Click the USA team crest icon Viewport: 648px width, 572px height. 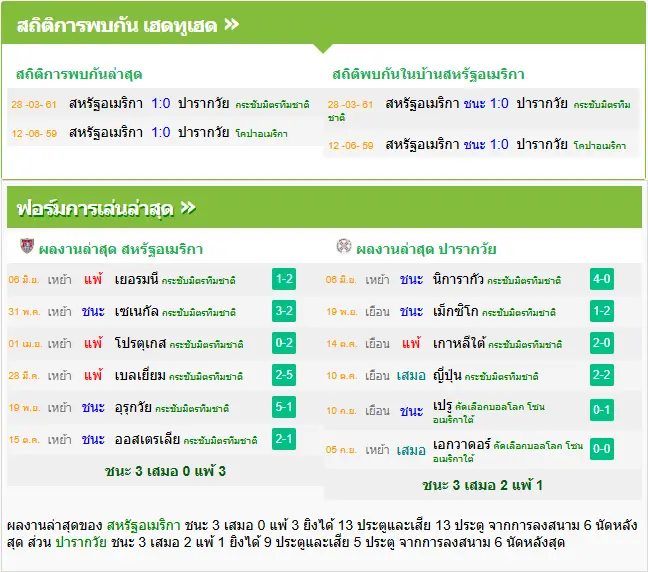(x=27, y=246)
